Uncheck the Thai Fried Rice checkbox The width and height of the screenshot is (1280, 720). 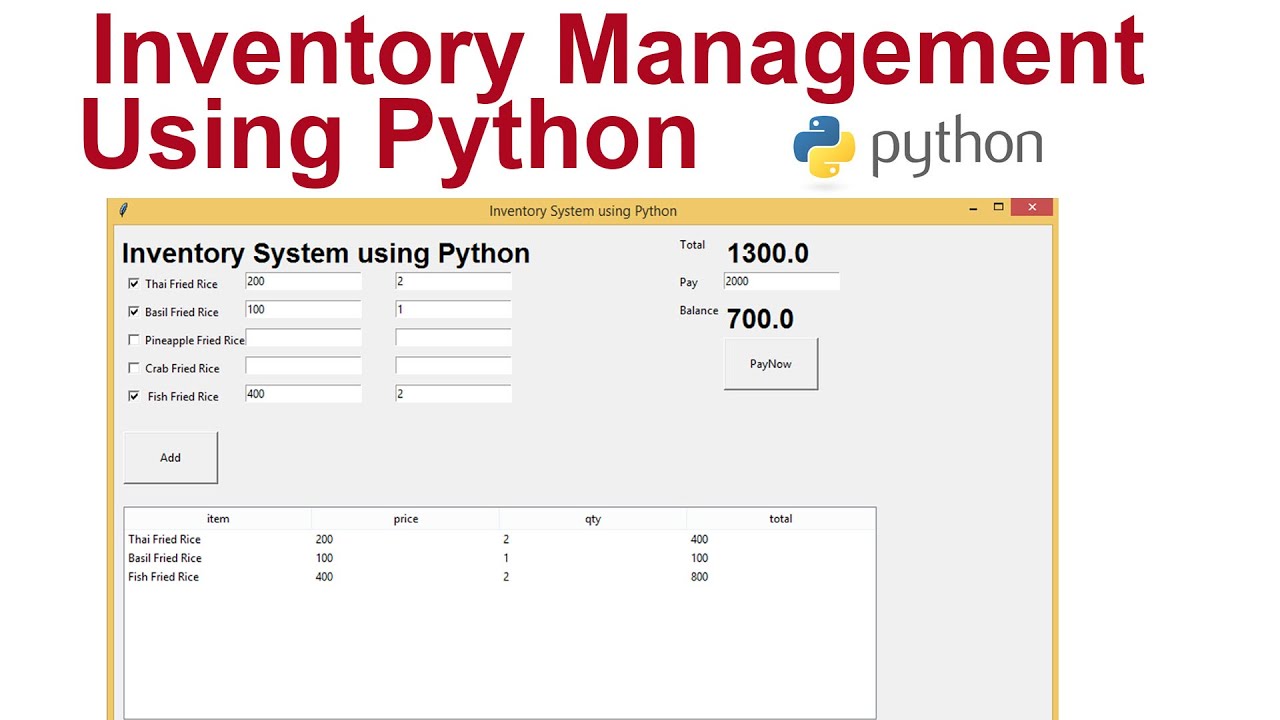point(134,284)
